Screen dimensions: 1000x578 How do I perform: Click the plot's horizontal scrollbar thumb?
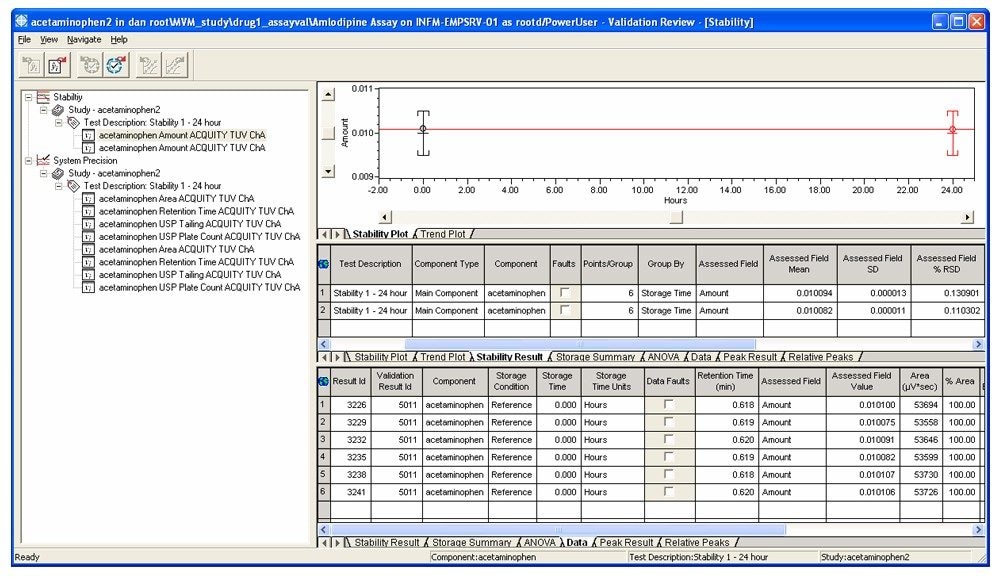tap(676, 218)
